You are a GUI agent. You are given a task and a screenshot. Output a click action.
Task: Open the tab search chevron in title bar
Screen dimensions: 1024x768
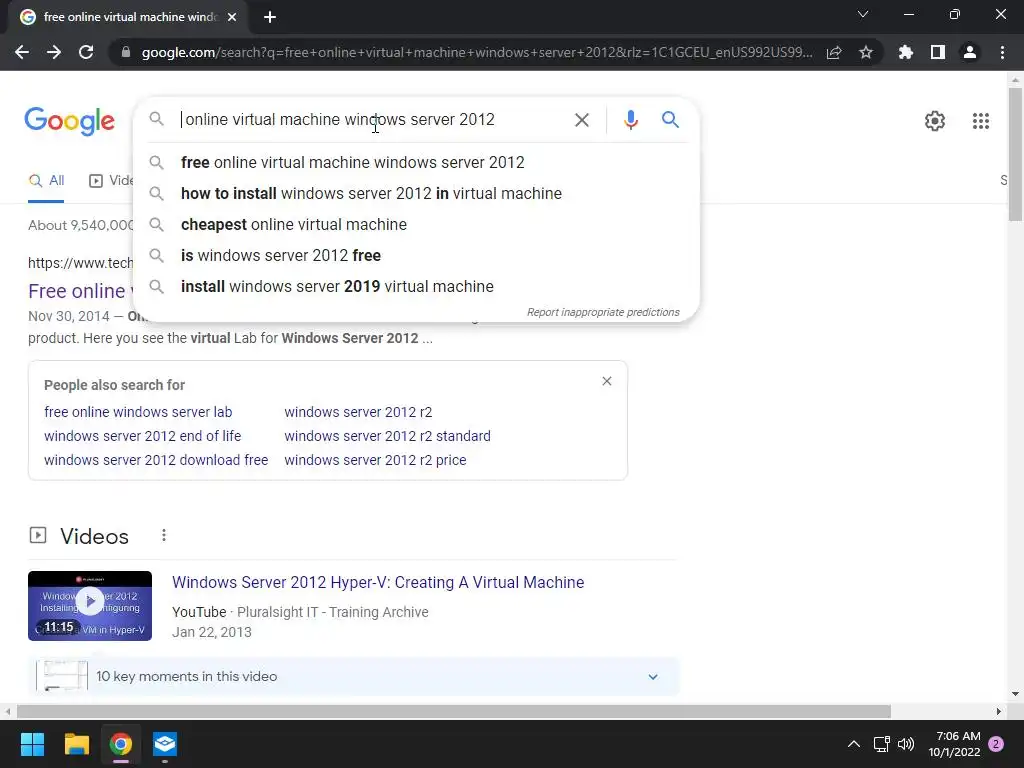(863, 14)
